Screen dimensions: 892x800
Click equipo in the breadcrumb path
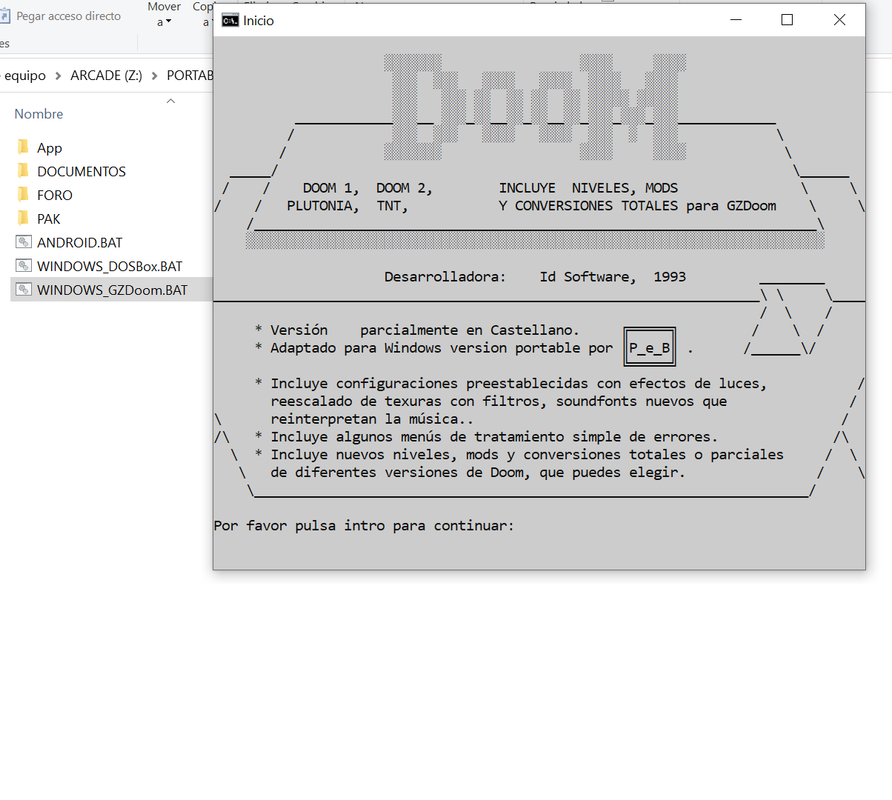point(25,75)
